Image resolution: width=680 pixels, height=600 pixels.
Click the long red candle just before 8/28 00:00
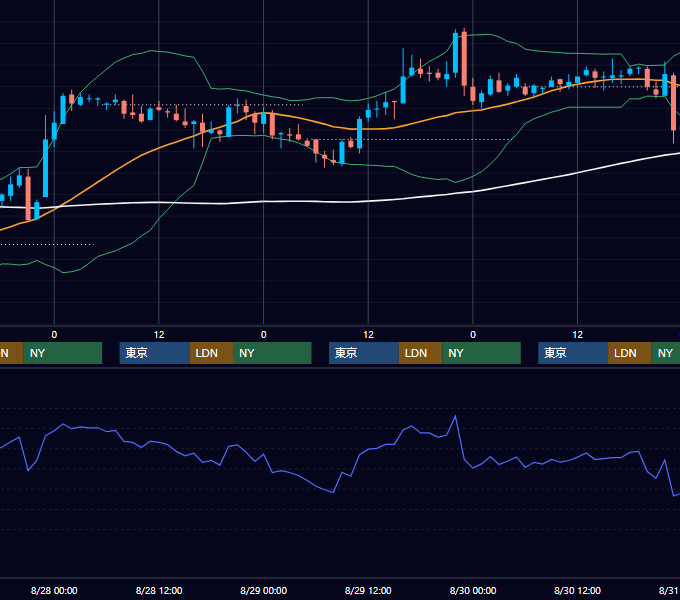point(28,197)
